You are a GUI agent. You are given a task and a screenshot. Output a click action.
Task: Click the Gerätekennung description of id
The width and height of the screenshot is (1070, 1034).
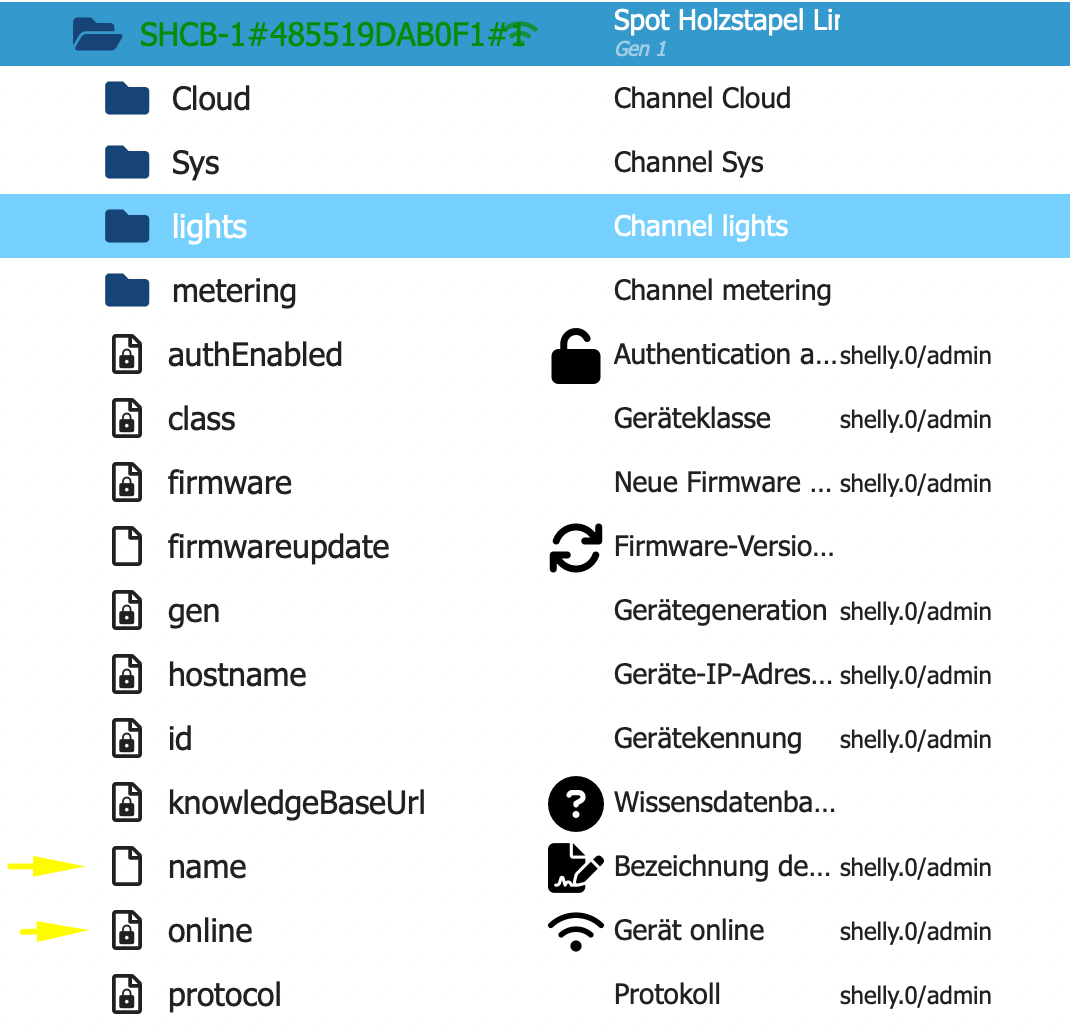(x=707, y=740)
